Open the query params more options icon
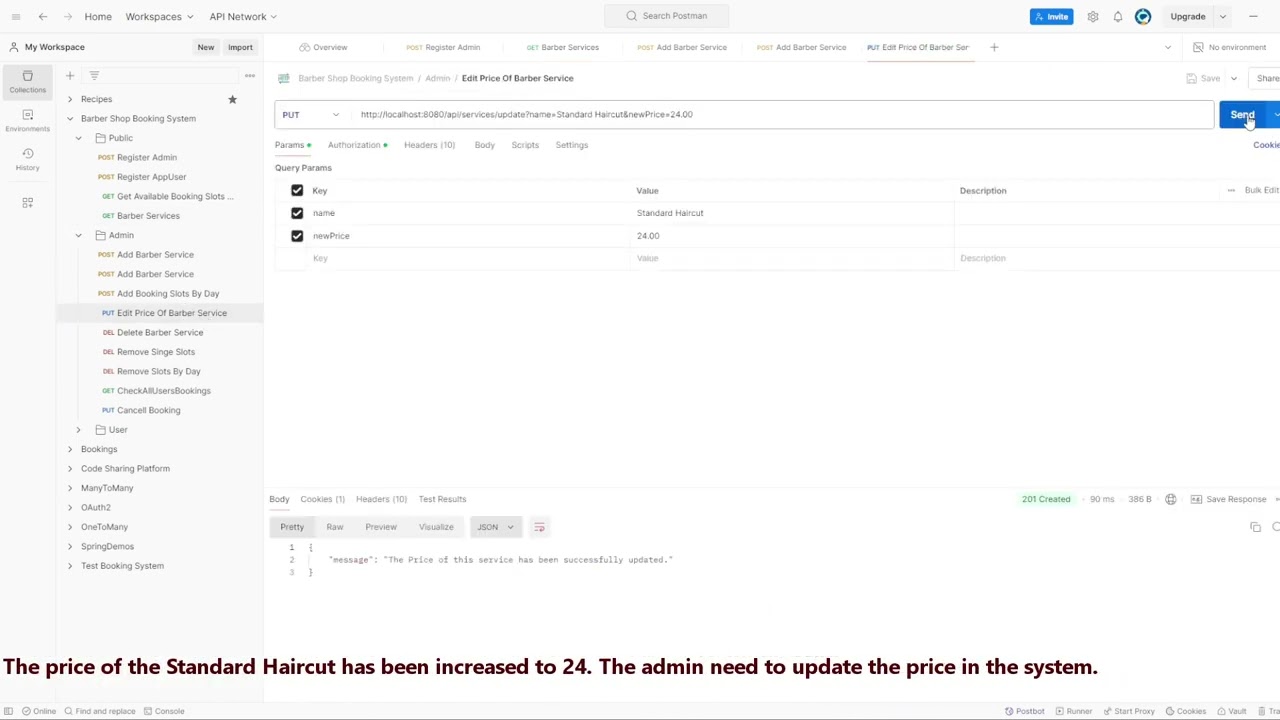The height and width of the screenshot is (720, 1280). pyautogui.click(x=1231, y=190)
